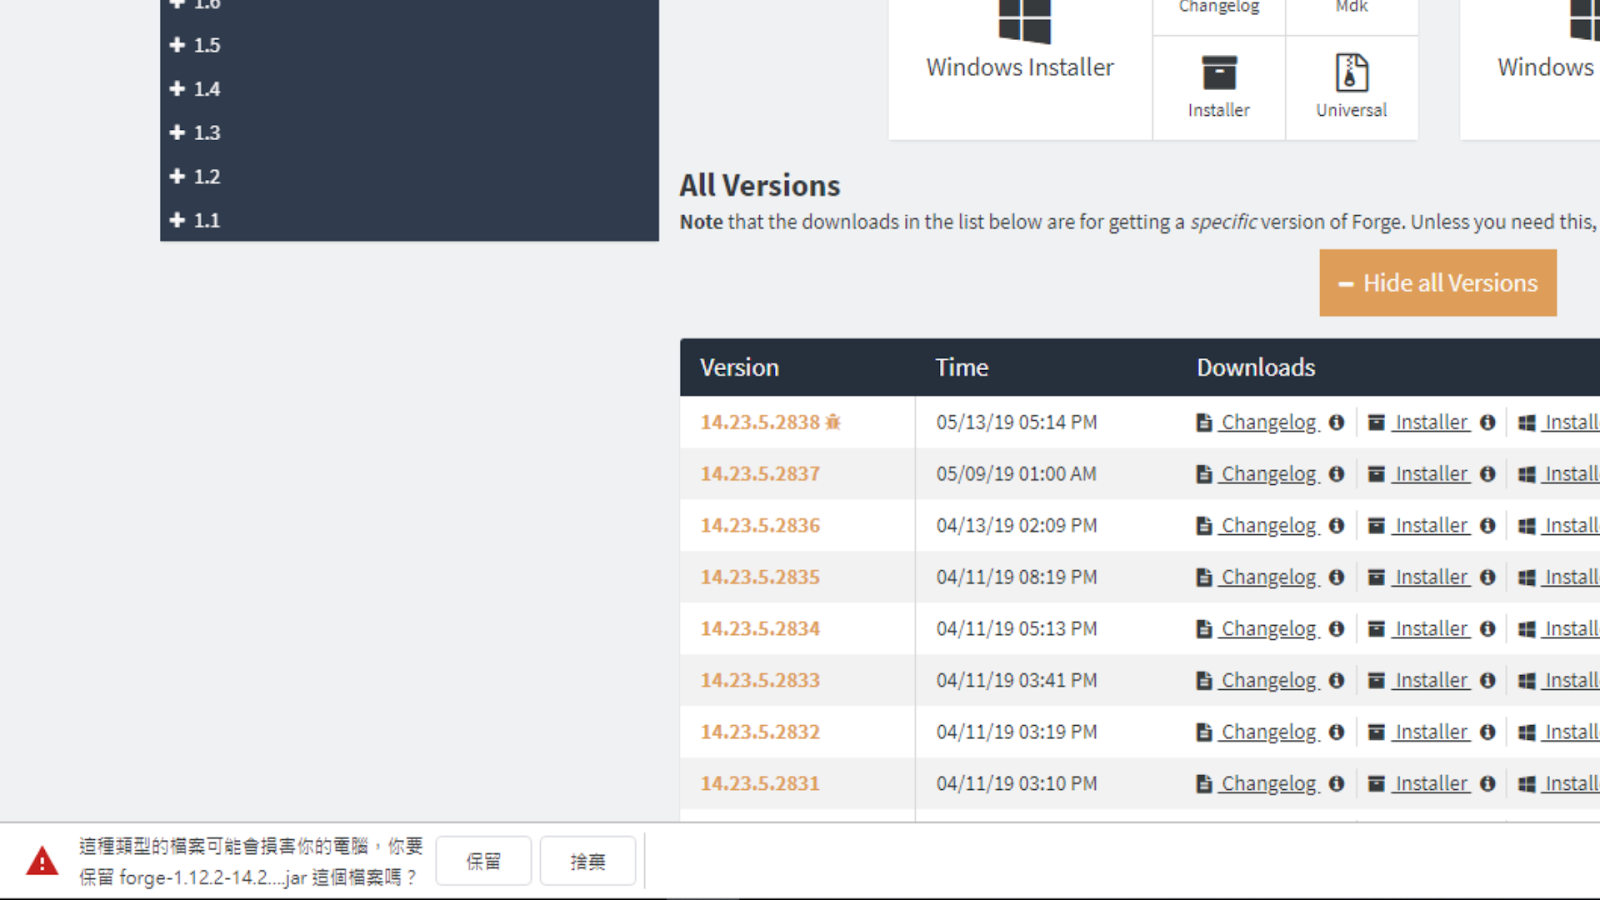Click Changelog info icon for 14.23.5.2832
The height and width of the screenshot is (900, 1600).
pyautogui.click(x=1337, y=732)
